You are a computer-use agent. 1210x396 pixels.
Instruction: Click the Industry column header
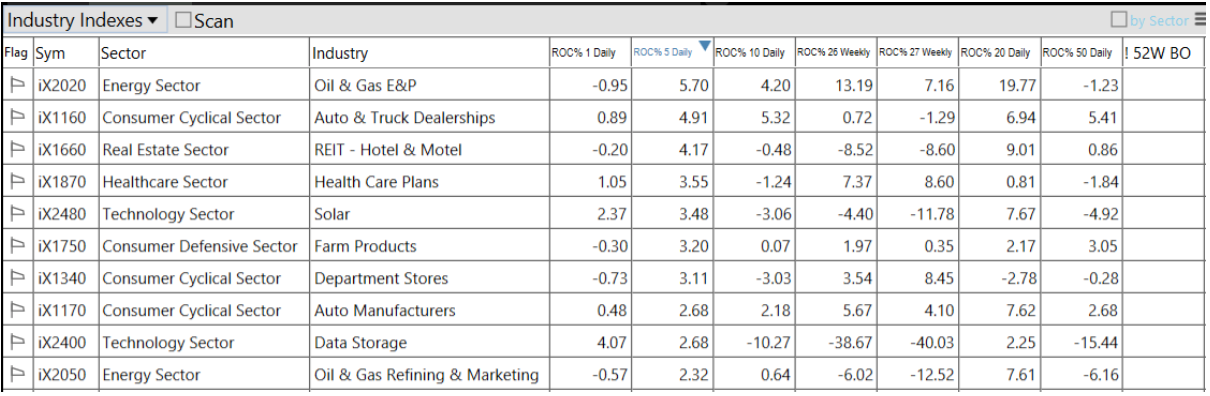coord(341,53)
